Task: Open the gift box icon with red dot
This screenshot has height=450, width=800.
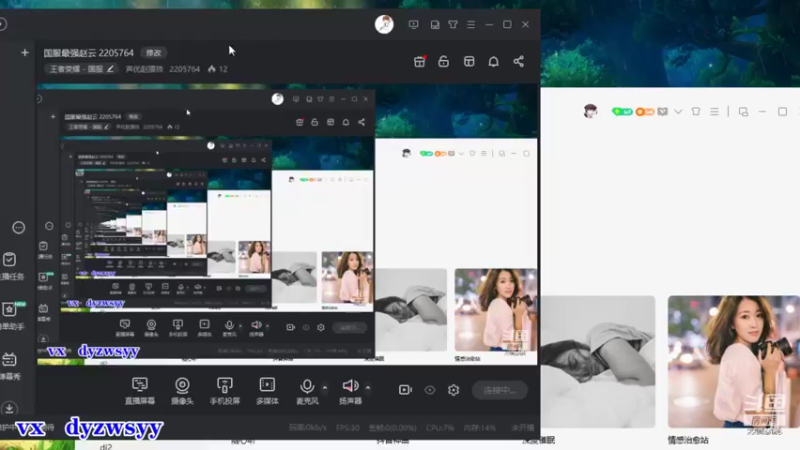Action: click(419, 62)
